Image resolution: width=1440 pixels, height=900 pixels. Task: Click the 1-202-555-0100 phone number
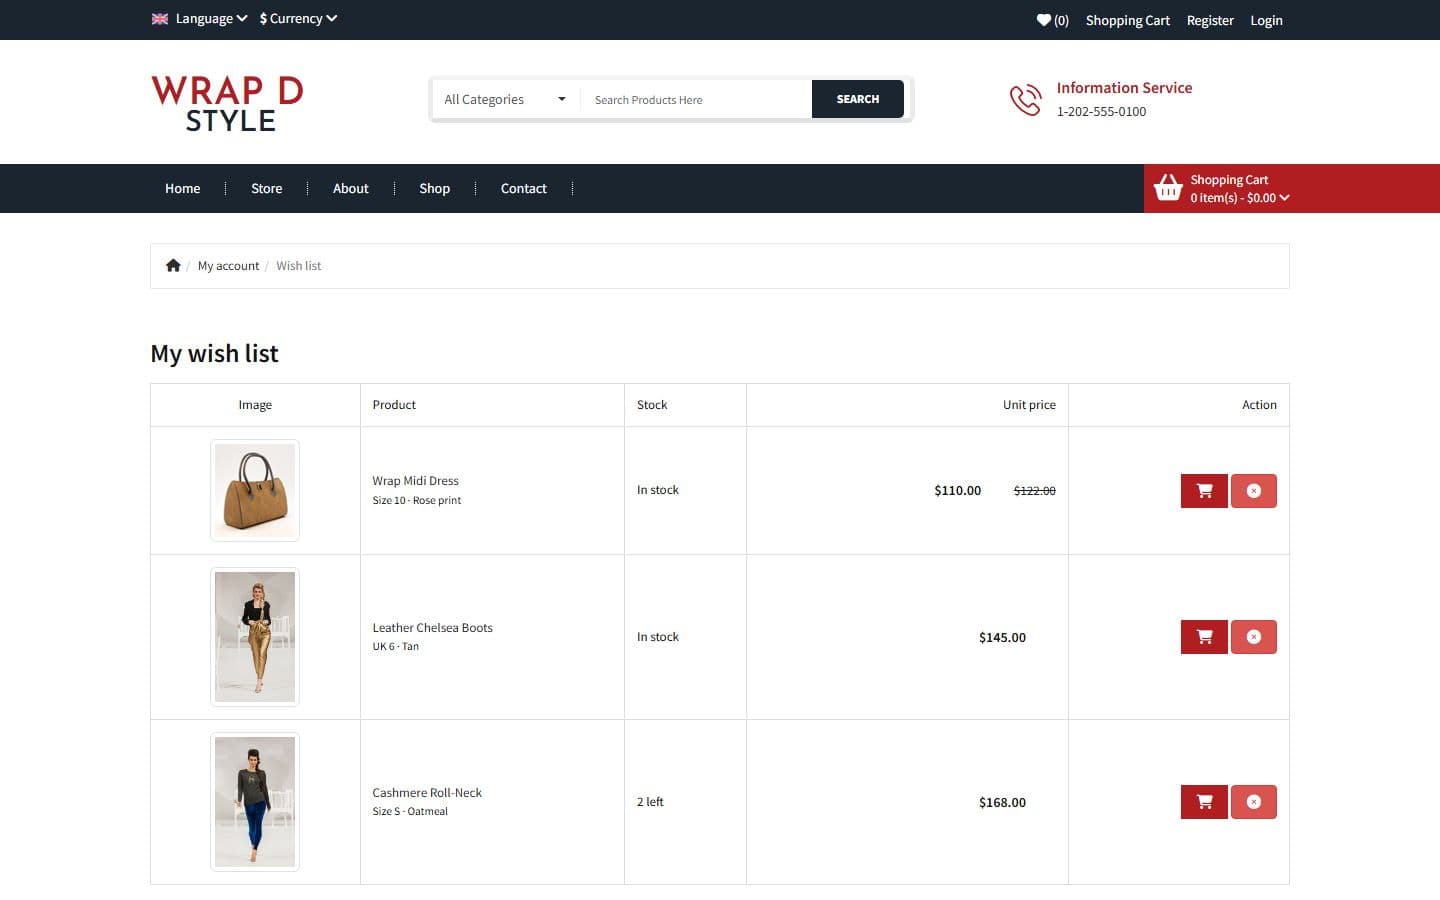[1102, 112]
